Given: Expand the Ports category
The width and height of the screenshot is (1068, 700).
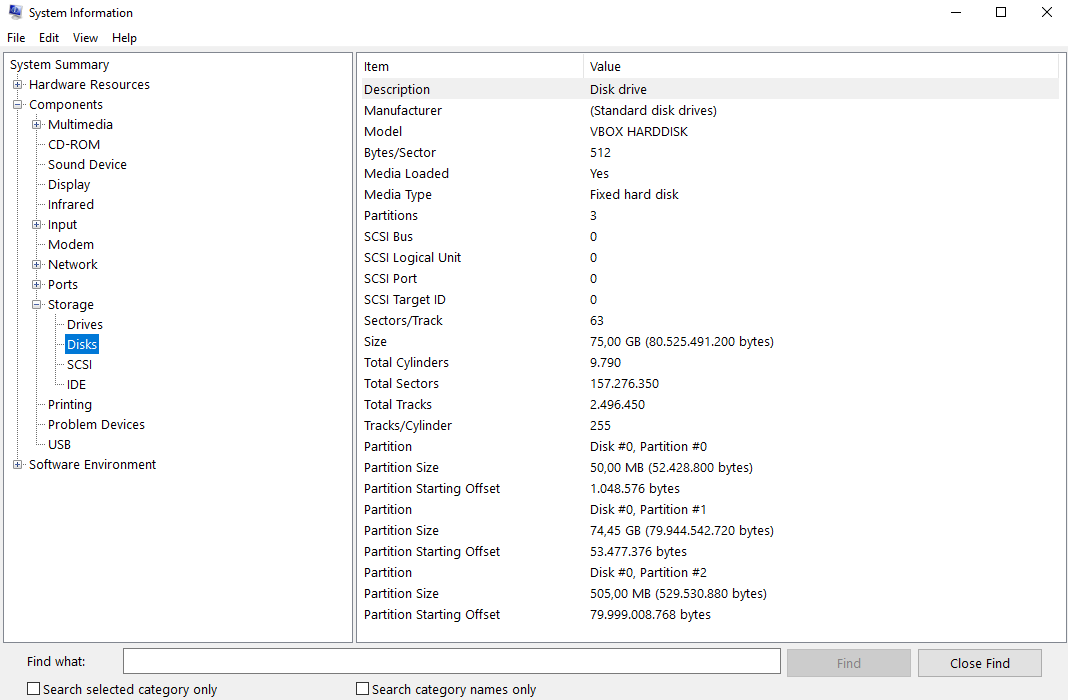Looking at the screenshot, I should click(36, 284).
